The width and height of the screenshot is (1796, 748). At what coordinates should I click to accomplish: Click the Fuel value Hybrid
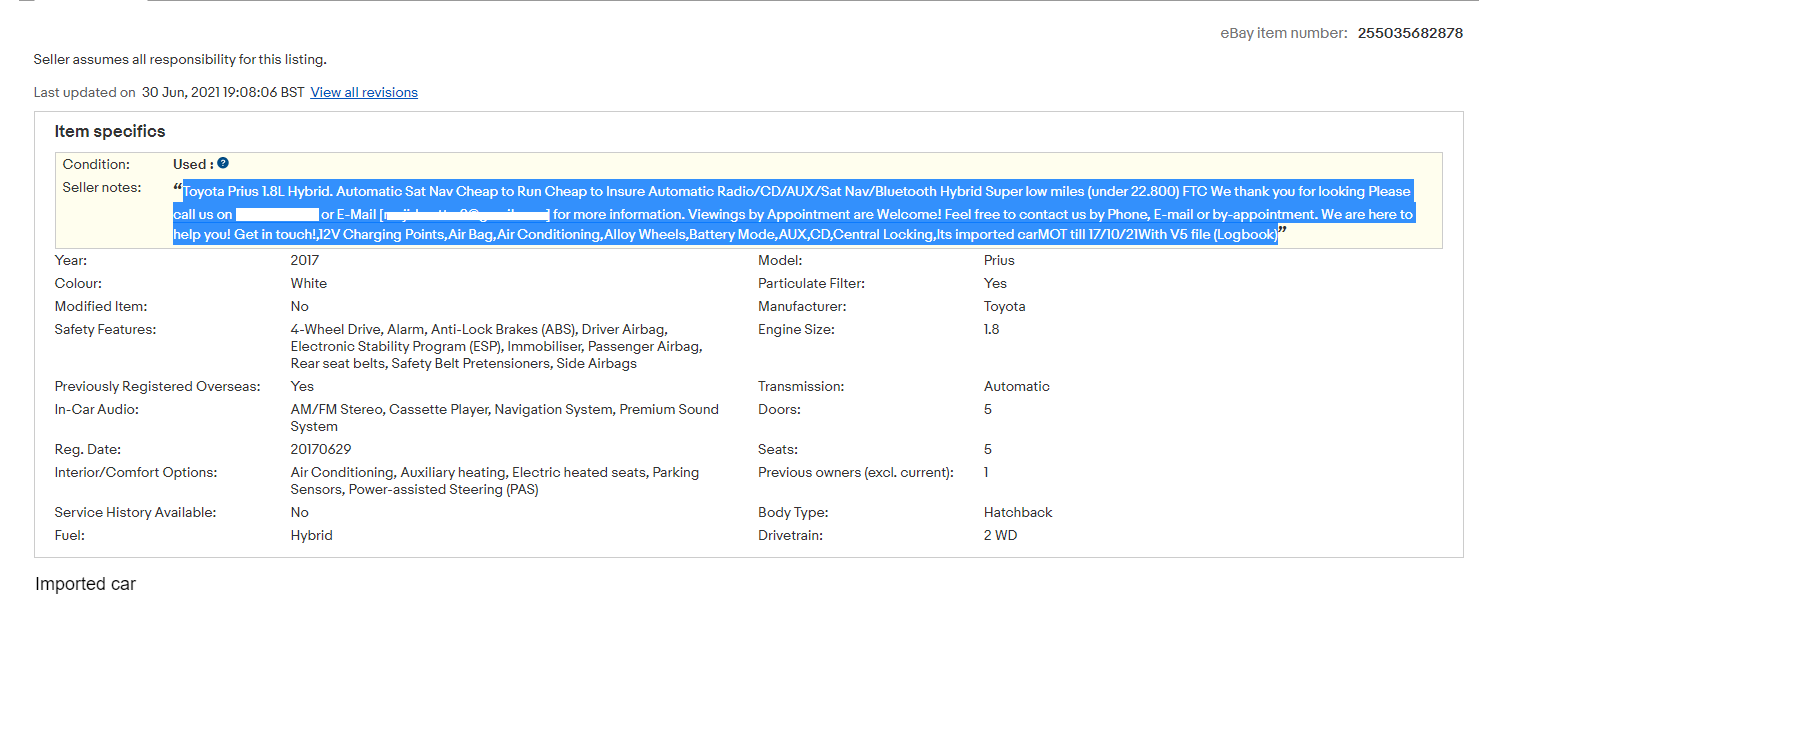point(311,535)
